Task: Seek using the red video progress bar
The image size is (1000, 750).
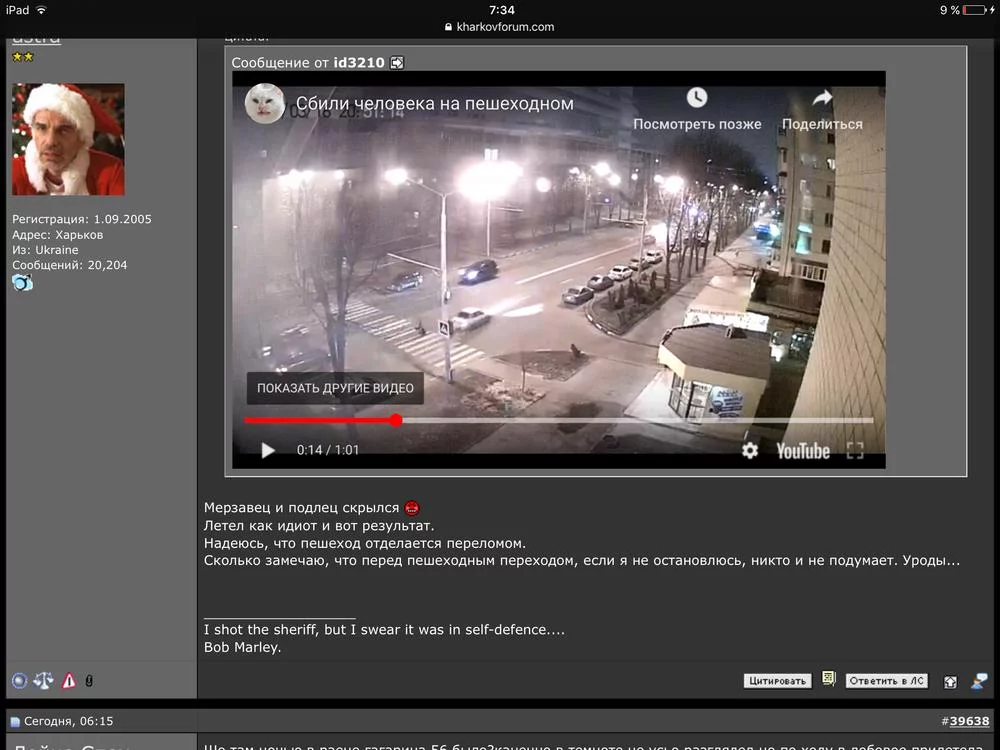Action: coord(559,420)
